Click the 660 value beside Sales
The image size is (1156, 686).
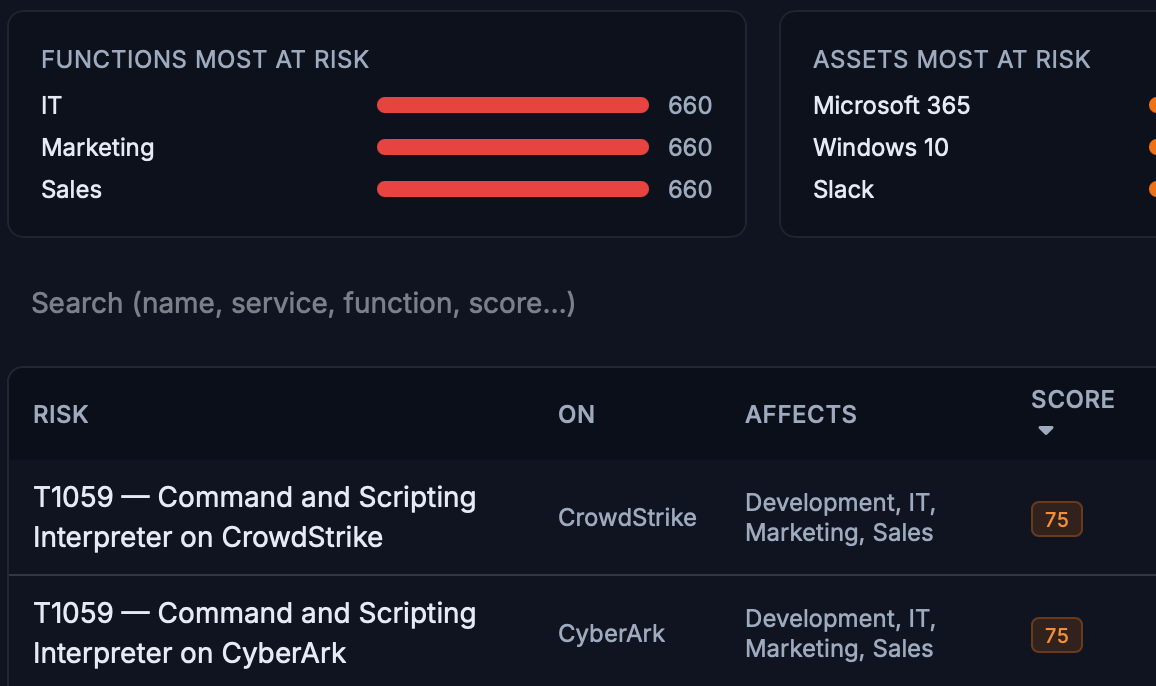coord(690,190)
